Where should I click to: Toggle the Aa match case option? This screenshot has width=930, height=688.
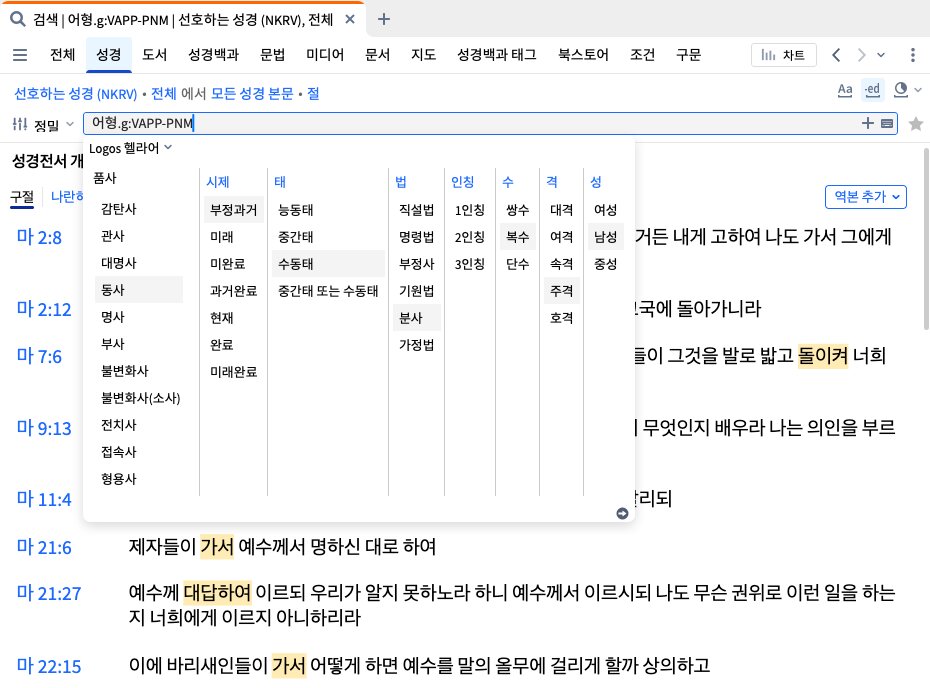pyautogui.click(x=845, y=90)
